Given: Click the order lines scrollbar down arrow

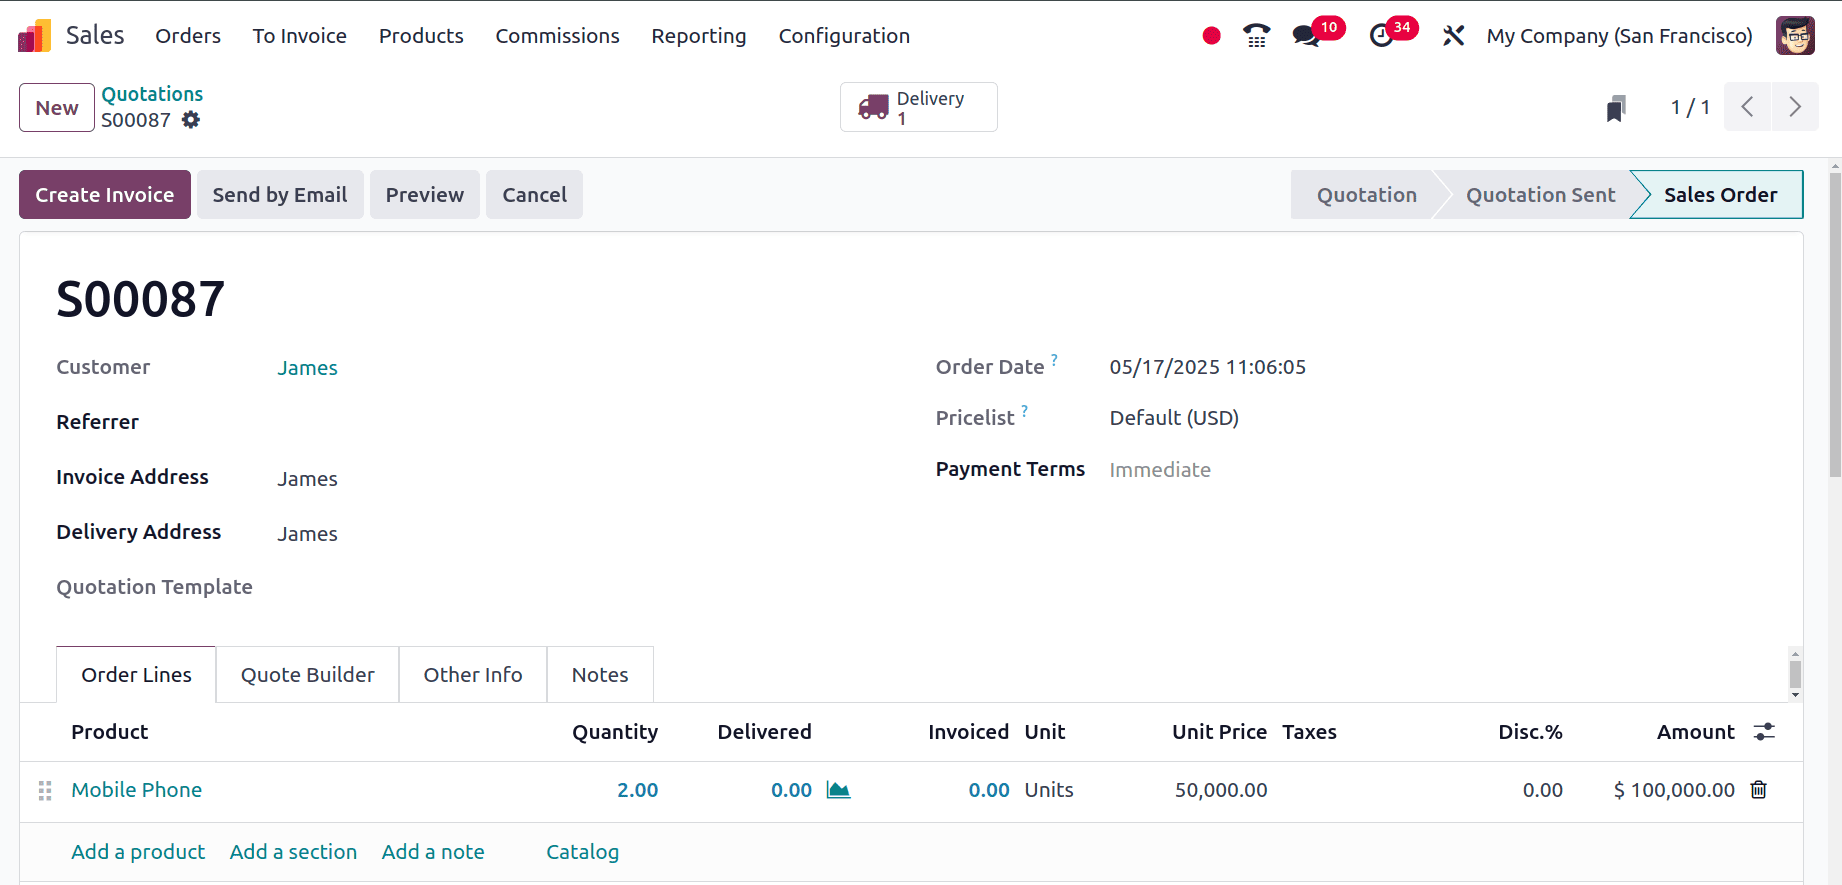Looking at the screenshot, I should click(1795, 695).
